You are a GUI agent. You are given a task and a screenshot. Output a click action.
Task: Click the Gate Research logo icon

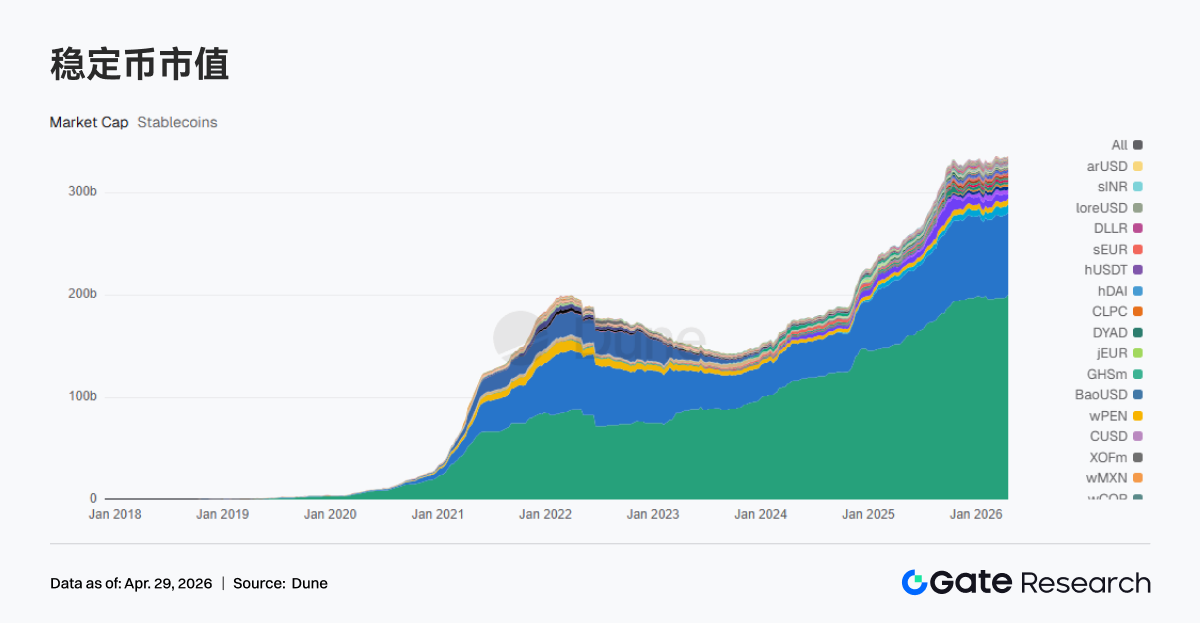click(915, 583)
